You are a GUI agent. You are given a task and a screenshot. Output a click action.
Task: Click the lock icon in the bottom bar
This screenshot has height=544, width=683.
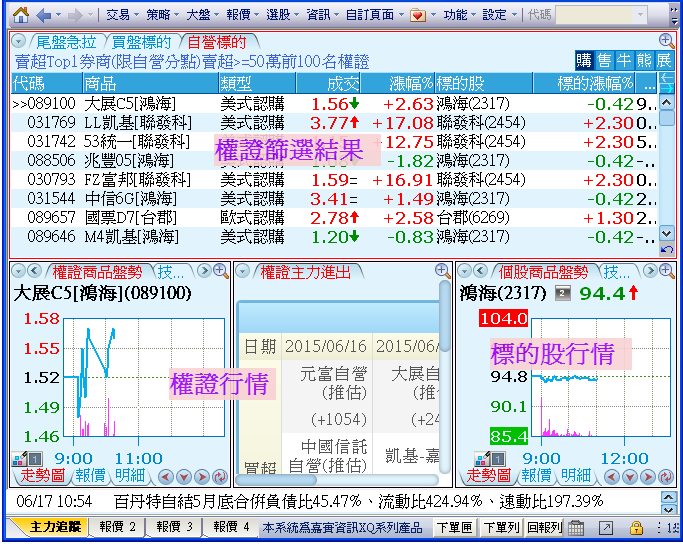[x=636, y=527]
